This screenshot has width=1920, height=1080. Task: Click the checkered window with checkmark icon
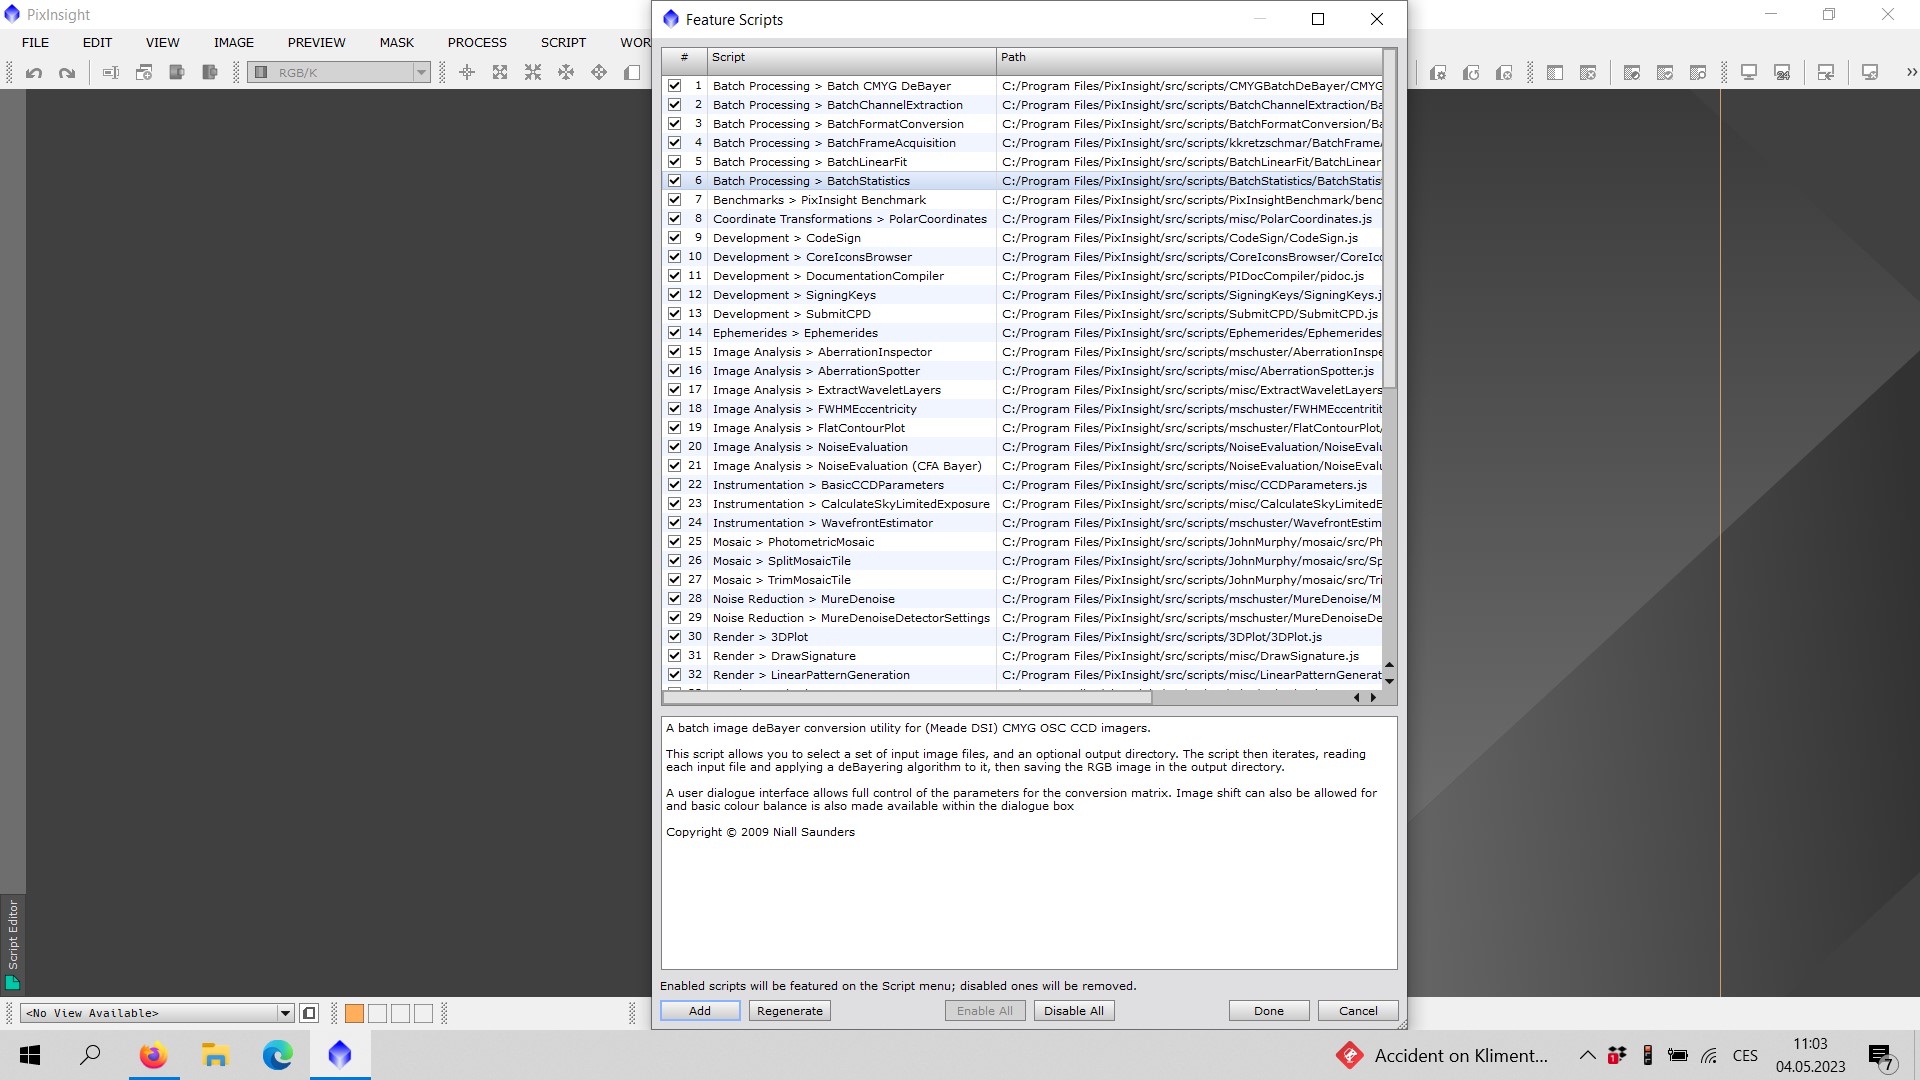pos(1665,72)
